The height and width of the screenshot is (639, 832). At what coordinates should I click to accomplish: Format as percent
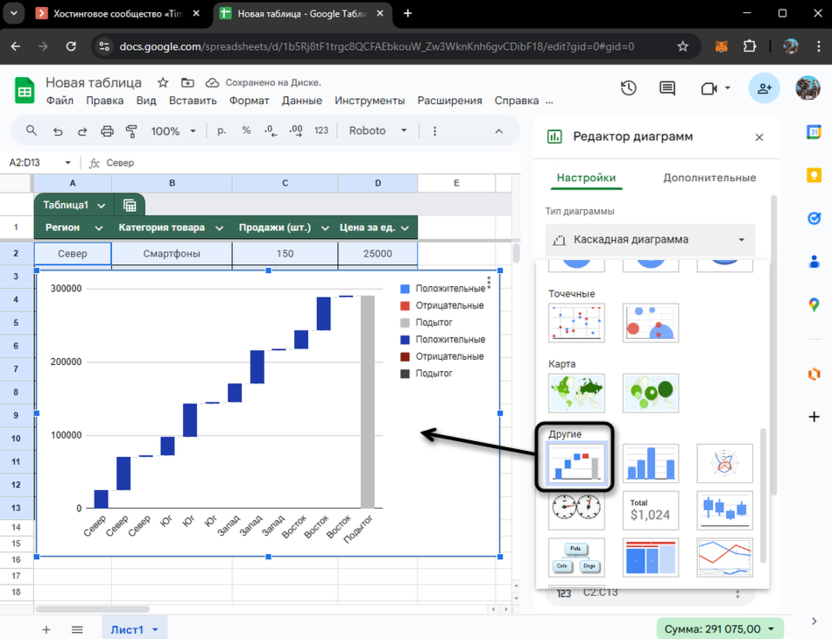click(x=246, y=131)
